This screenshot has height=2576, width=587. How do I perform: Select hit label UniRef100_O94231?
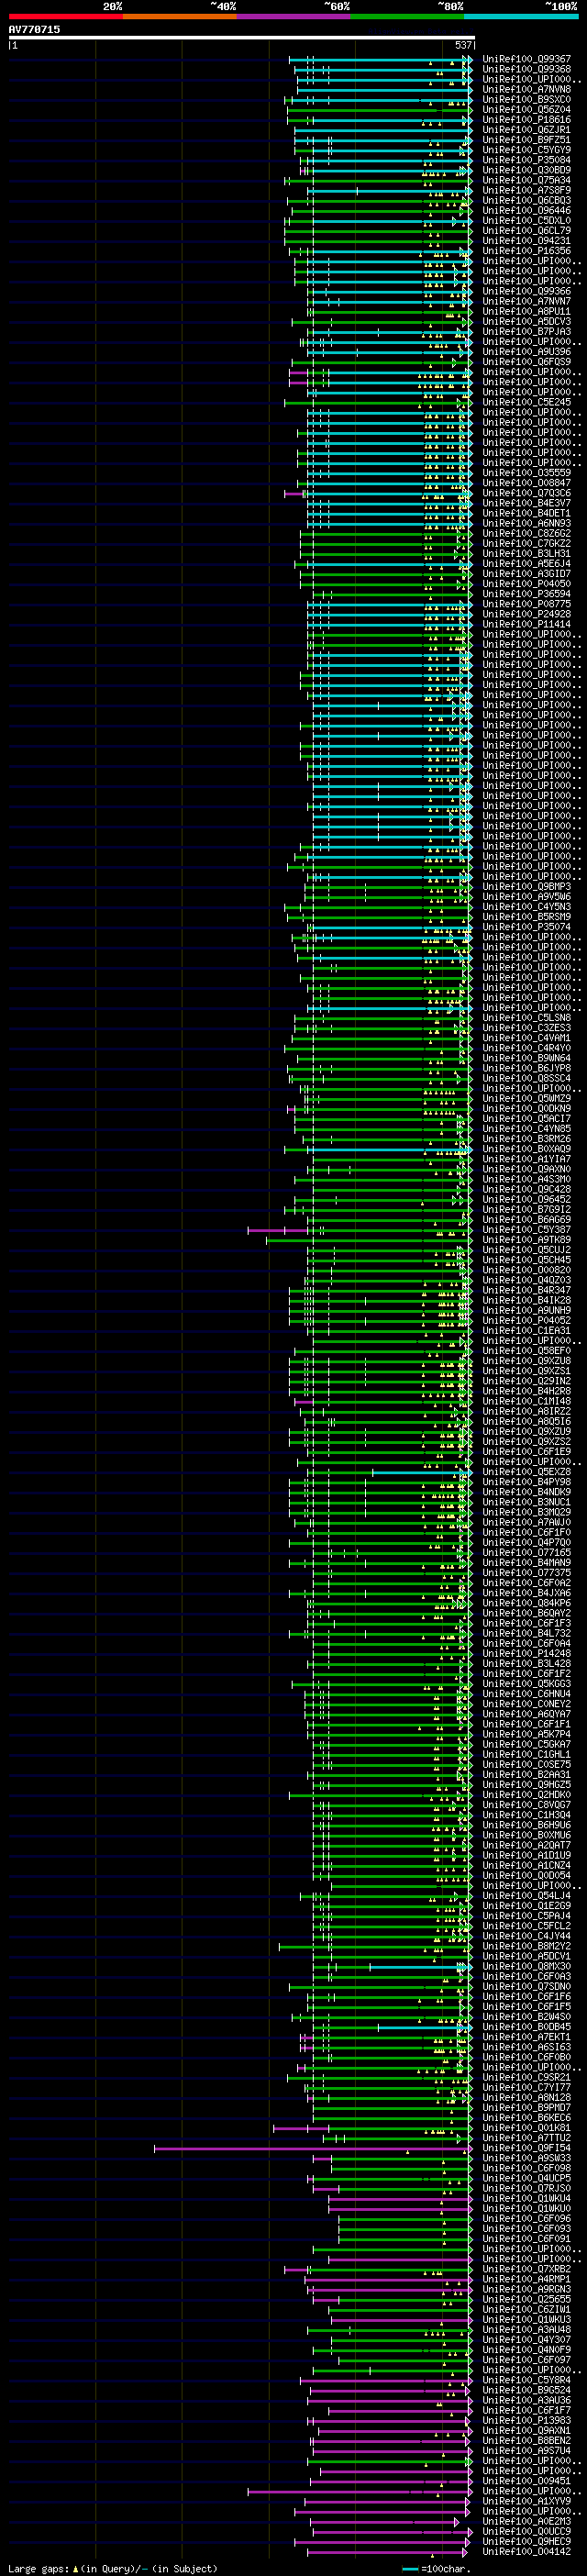pyautogui.click(x=526, y=241)
